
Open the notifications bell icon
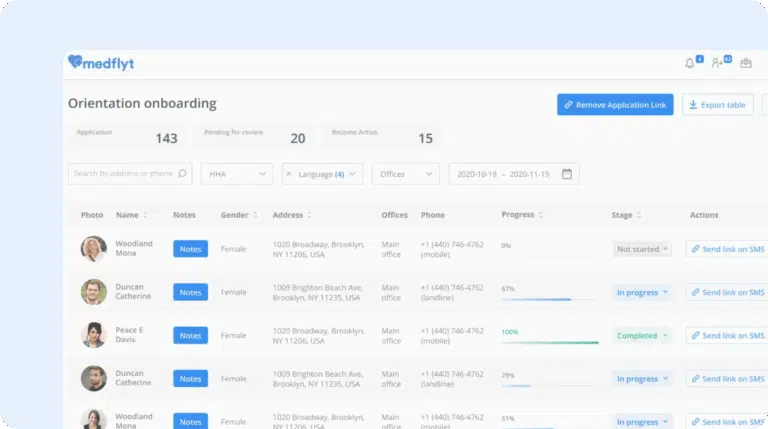690,63
